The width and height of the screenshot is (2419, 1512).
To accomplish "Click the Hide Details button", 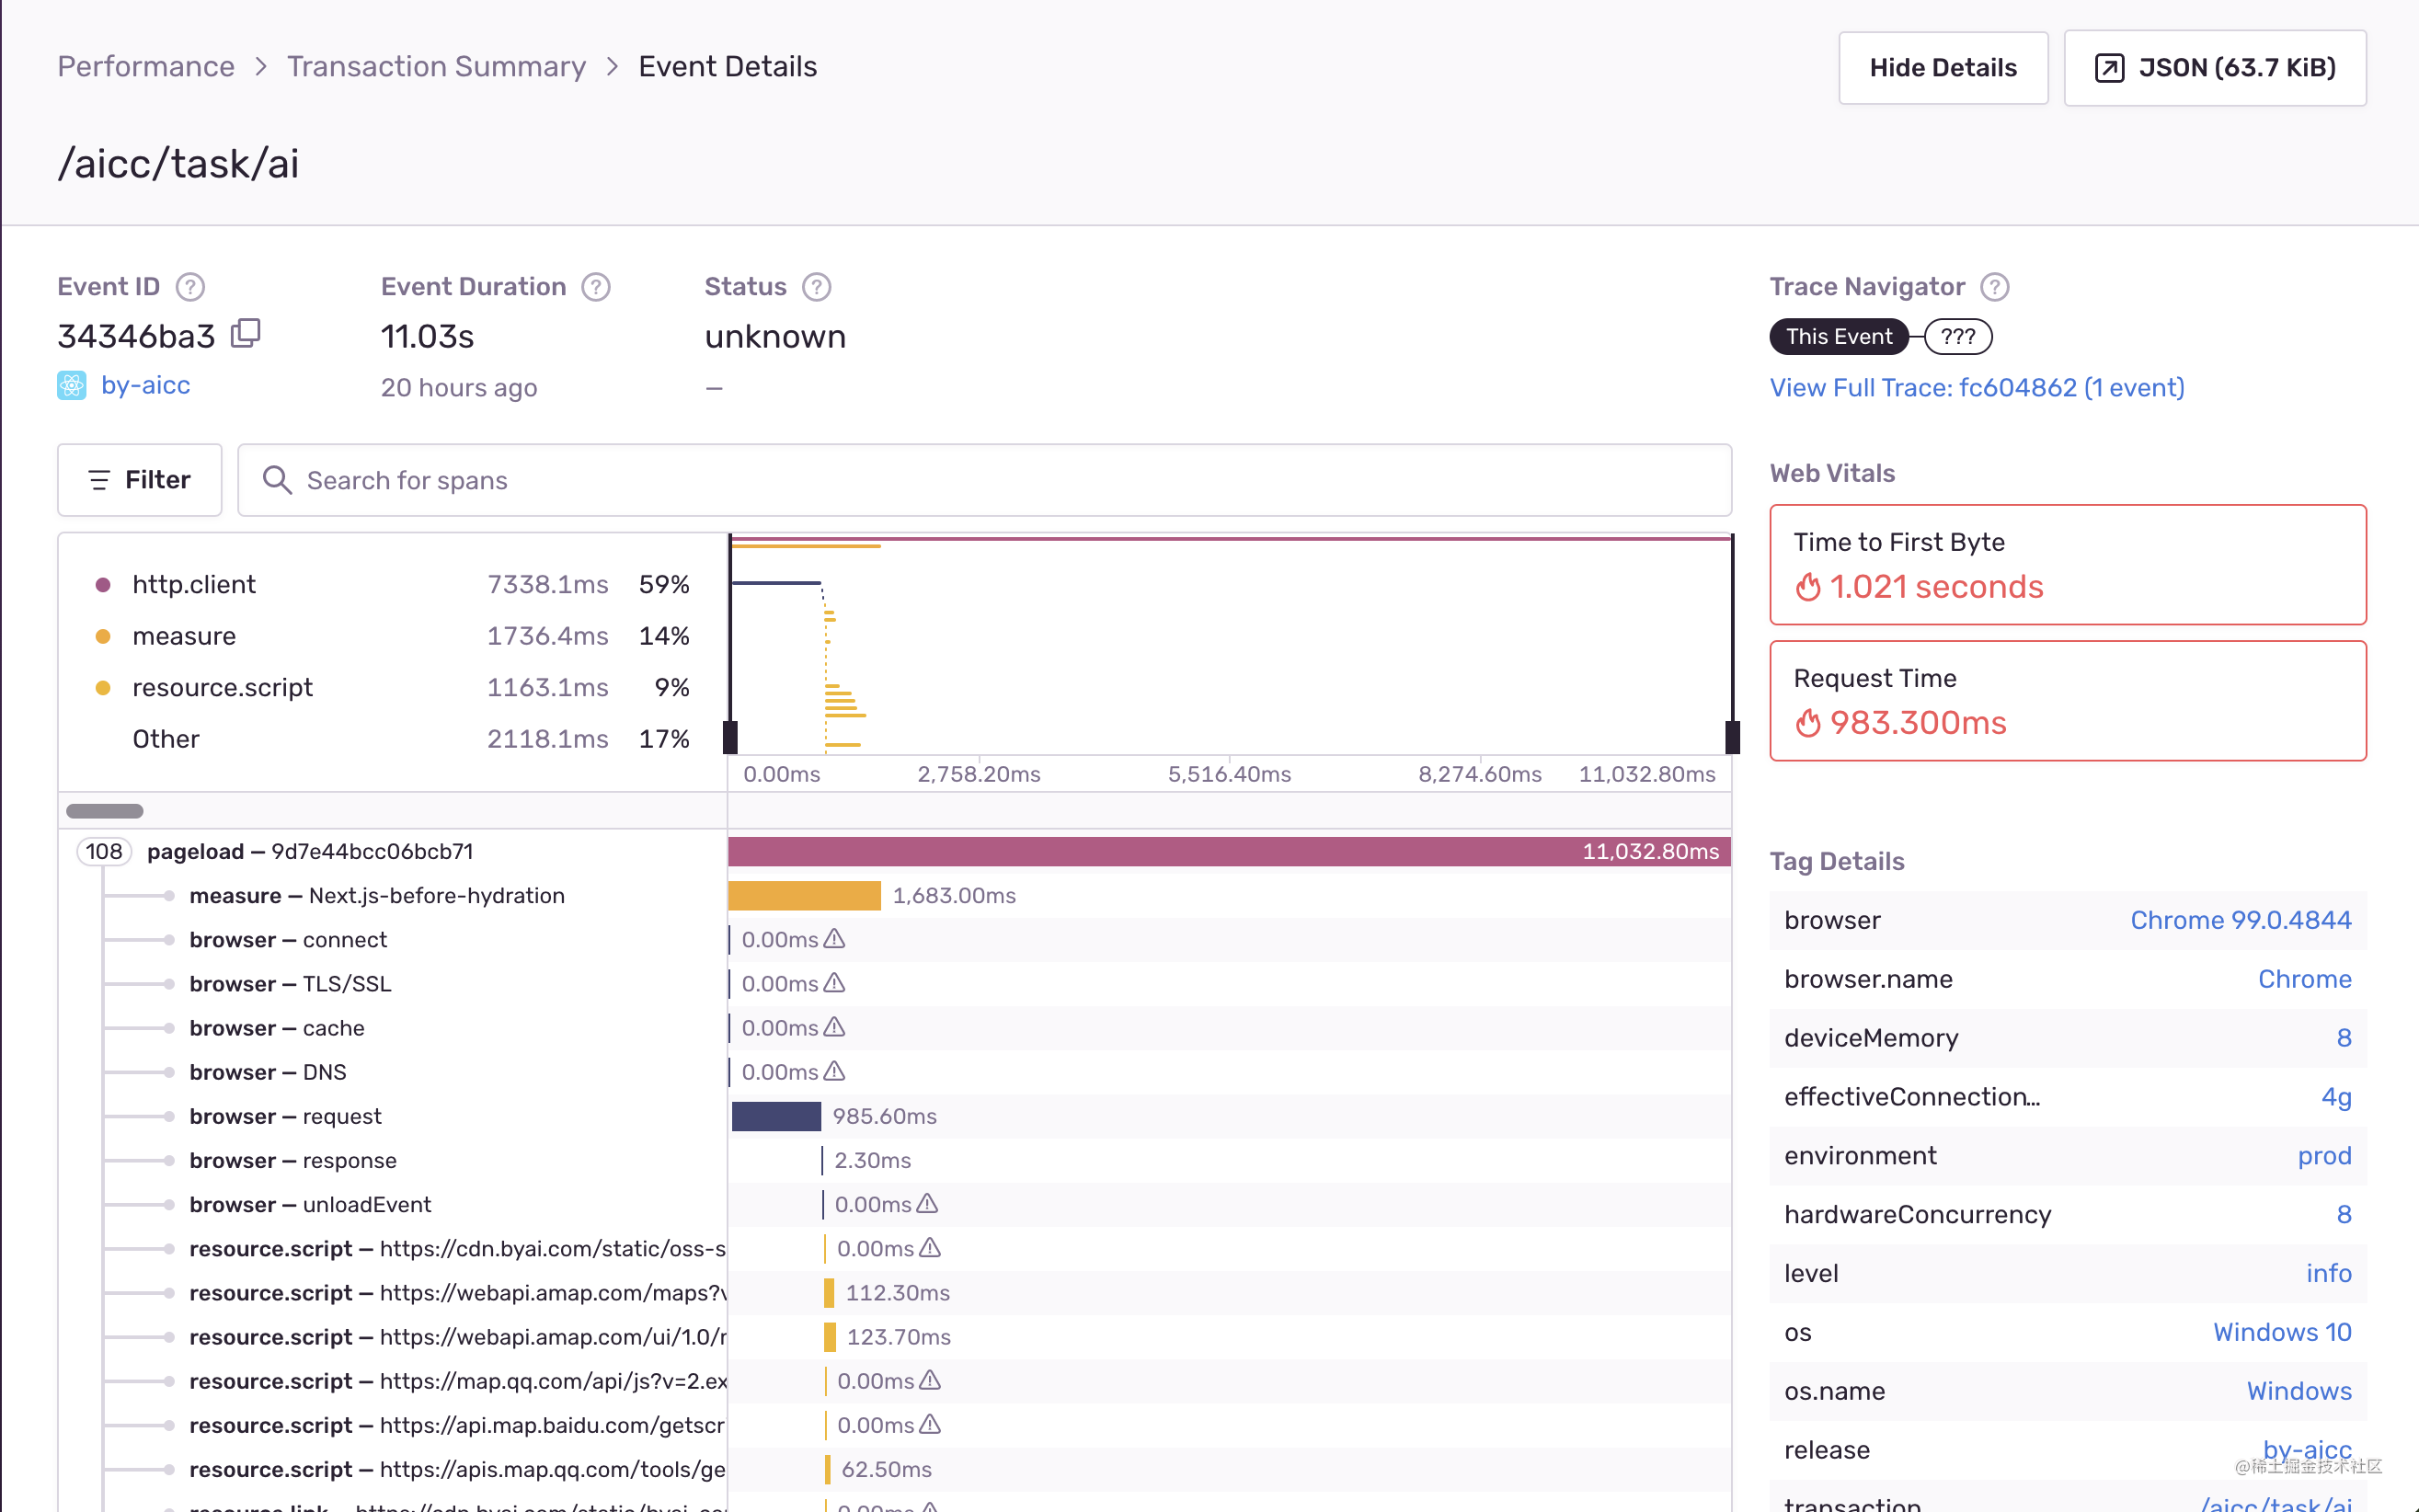I will [1943, 68].
